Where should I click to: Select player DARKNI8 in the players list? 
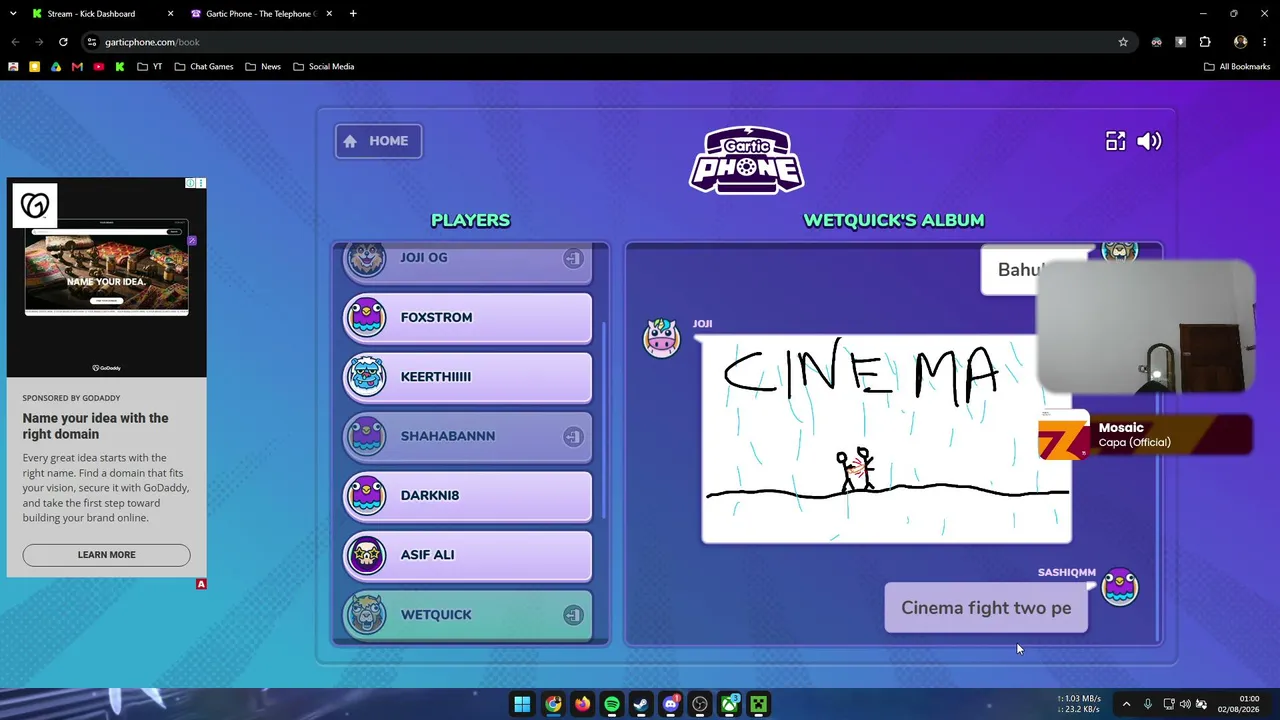(x=468, y=496)
